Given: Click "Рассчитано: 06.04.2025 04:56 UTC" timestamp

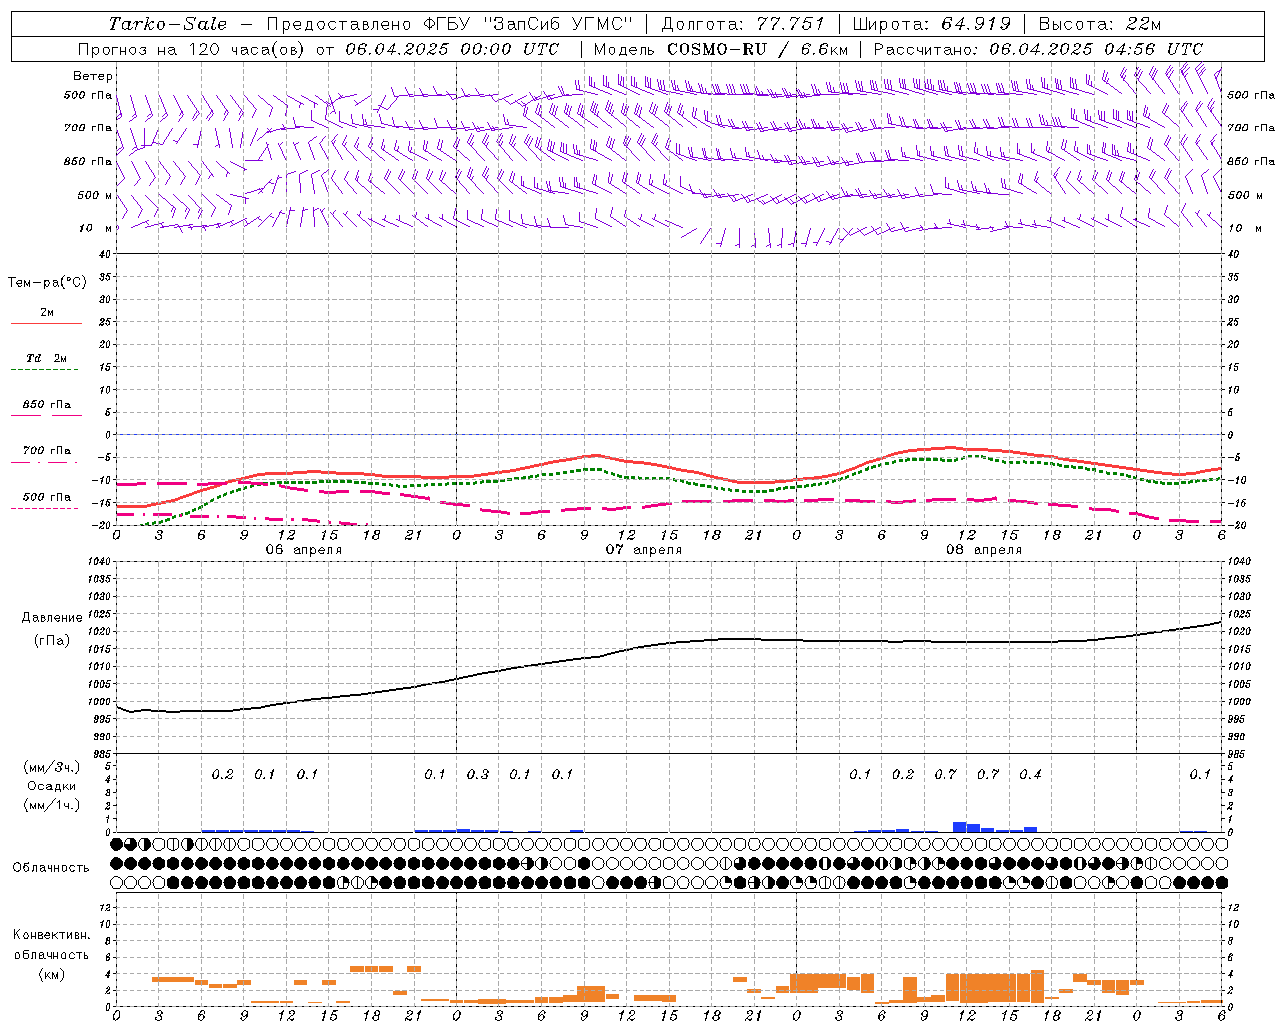Looking at the screenshot, I should tap(1038, 49).
